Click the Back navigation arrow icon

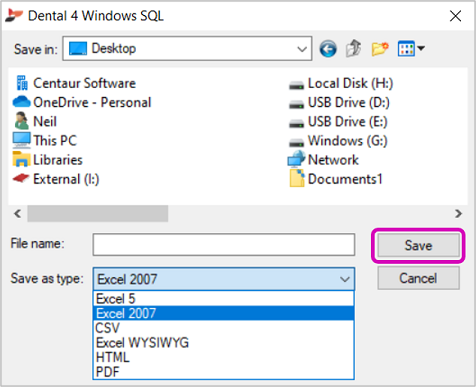pyautogui.click(x=328, y=49)
